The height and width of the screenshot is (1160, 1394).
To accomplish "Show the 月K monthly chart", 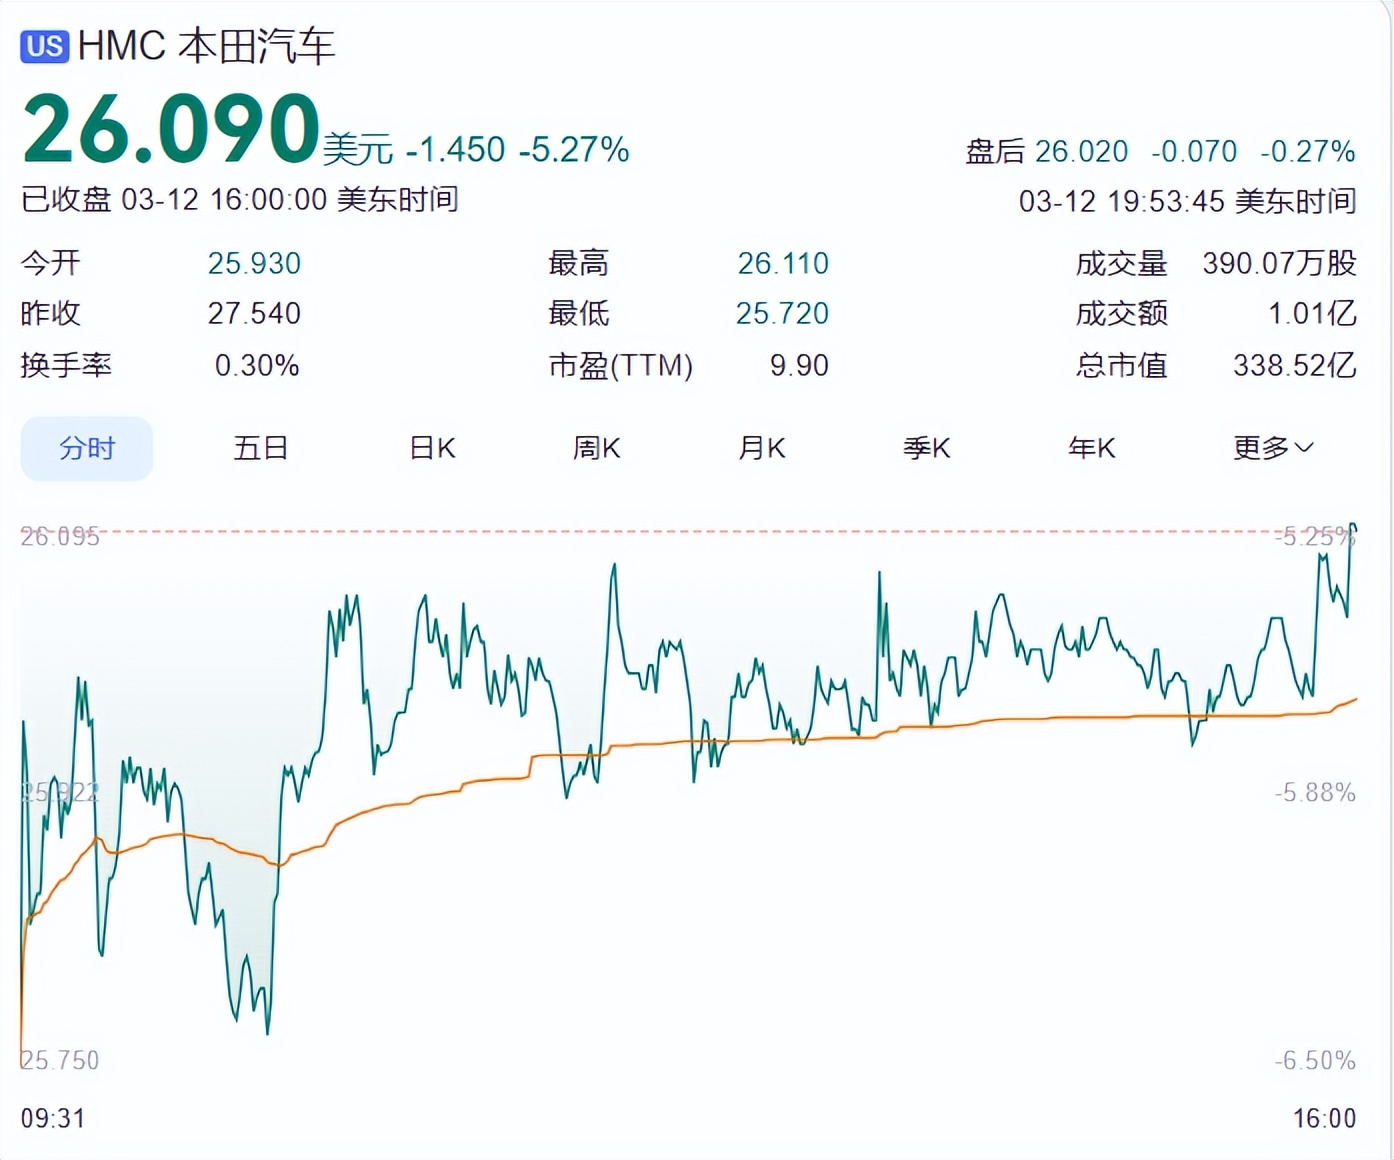I will tap(762, 449).
